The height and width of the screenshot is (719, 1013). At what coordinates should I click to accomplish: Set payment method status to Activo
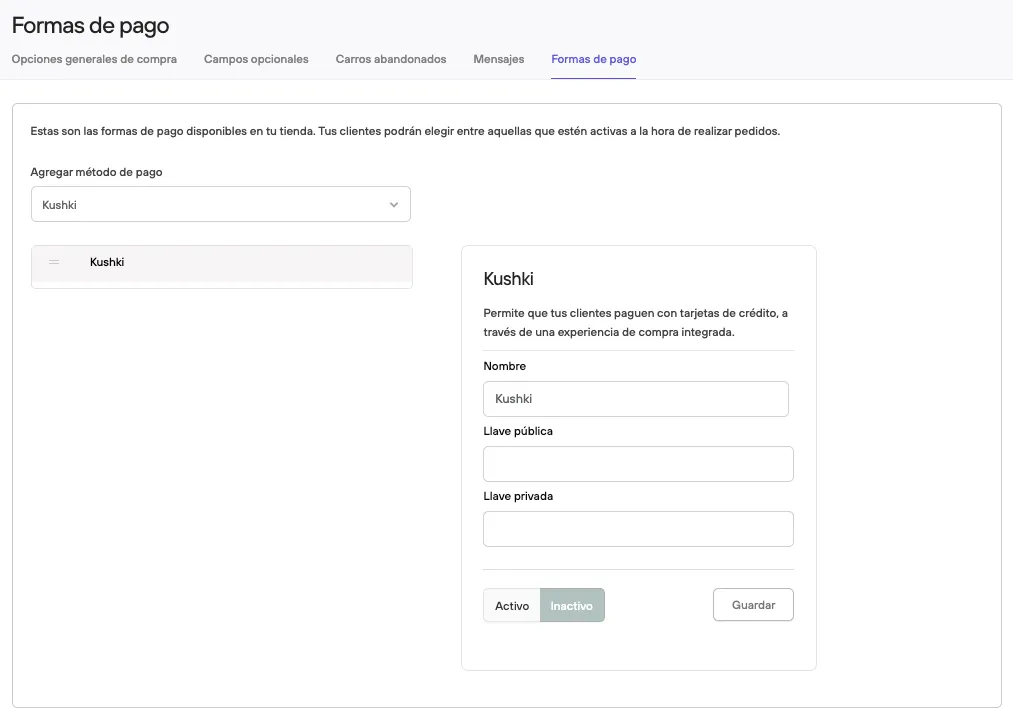coord(512,605)
